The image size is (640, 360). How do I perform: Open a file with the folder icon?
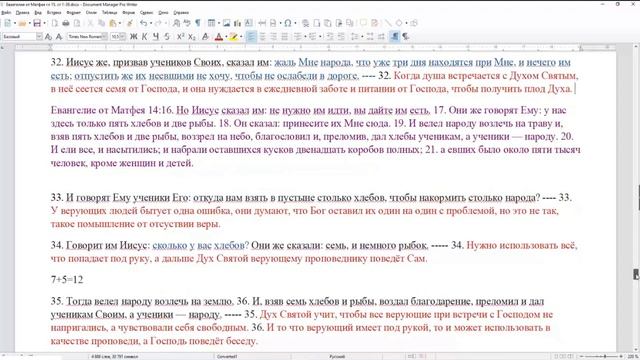point(22,23)
